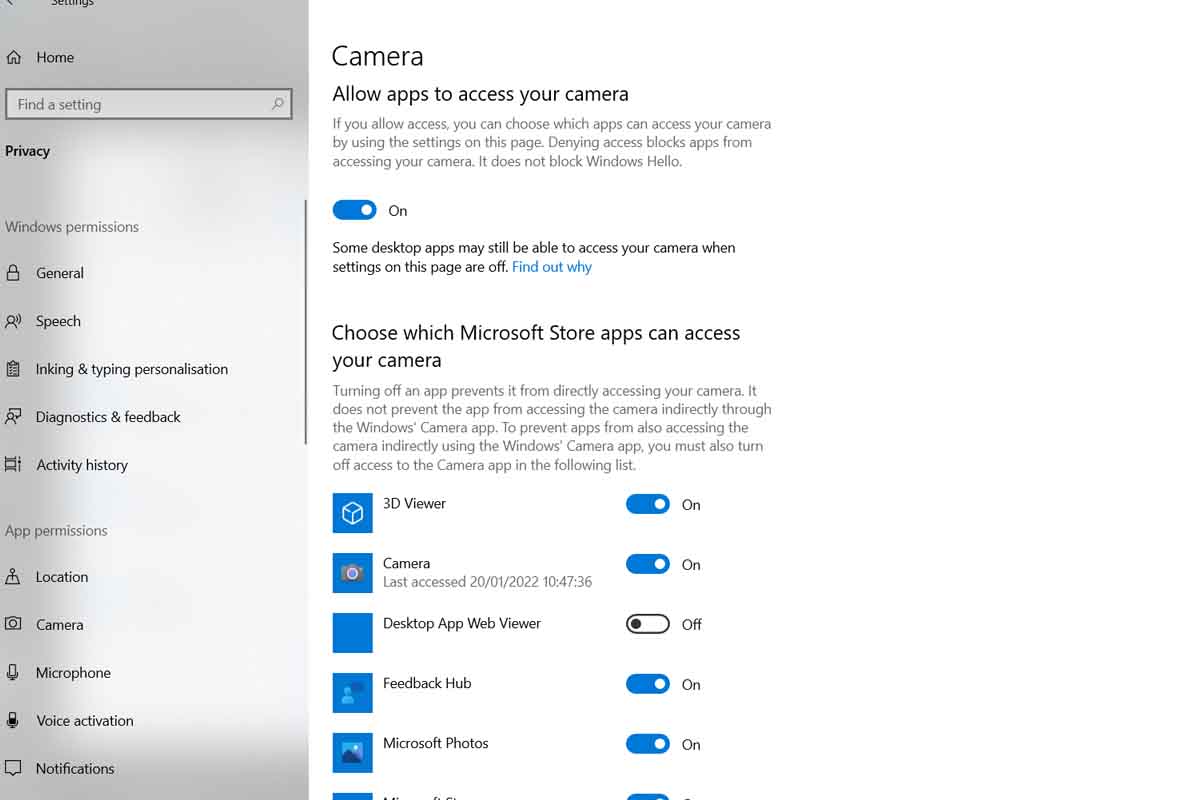Click the Home icon in sidebar
The image size is (1200, 800).
click(13, 57)
